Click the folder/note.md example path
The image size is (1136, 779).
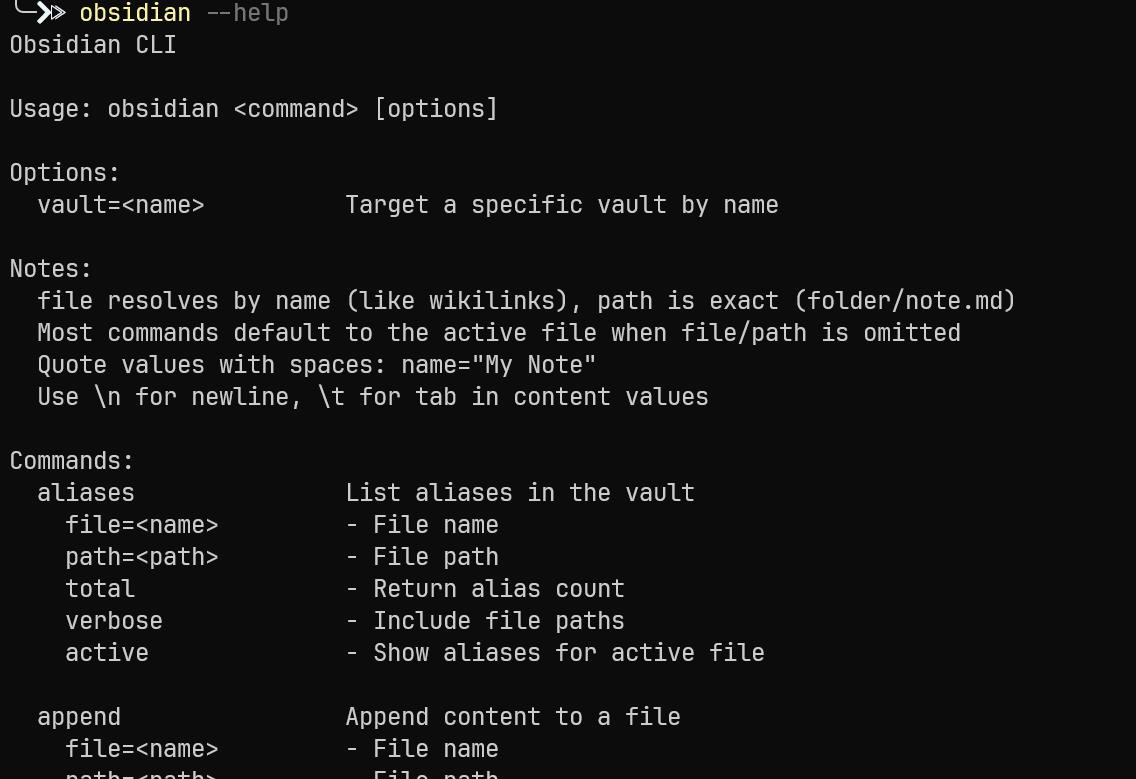tap(911, 301)
